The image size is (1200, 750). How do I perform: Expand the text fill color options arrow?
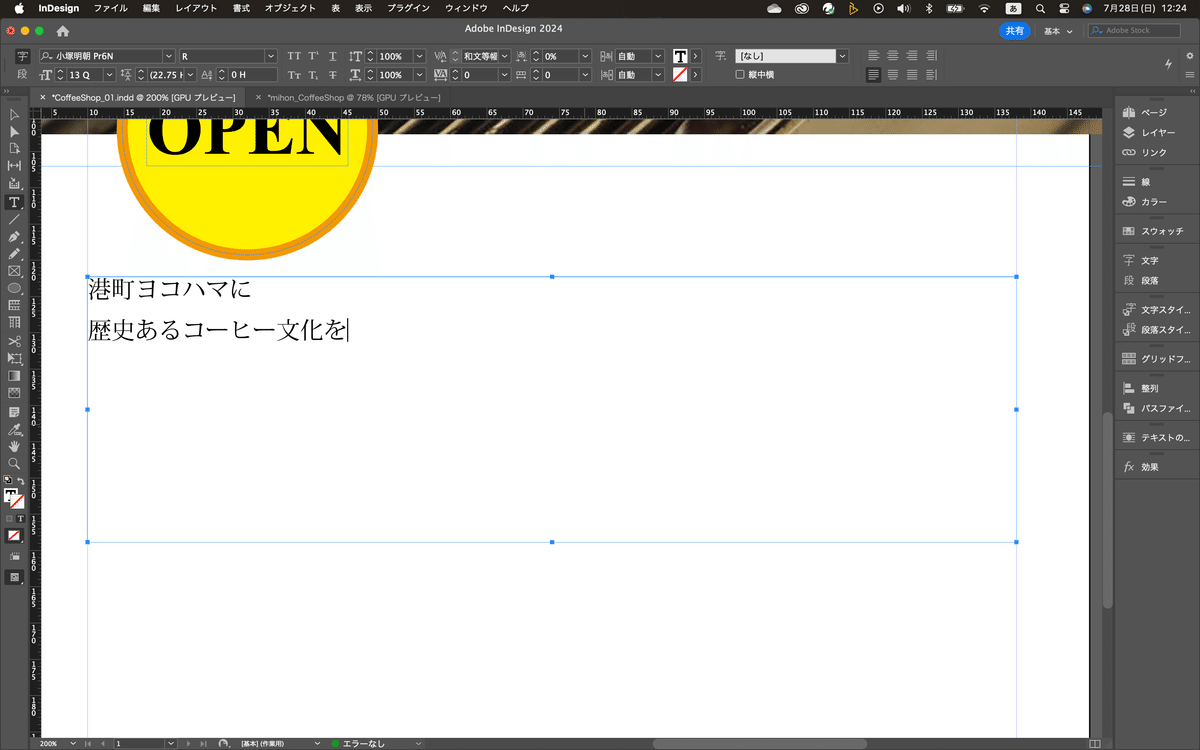point(696,56)
